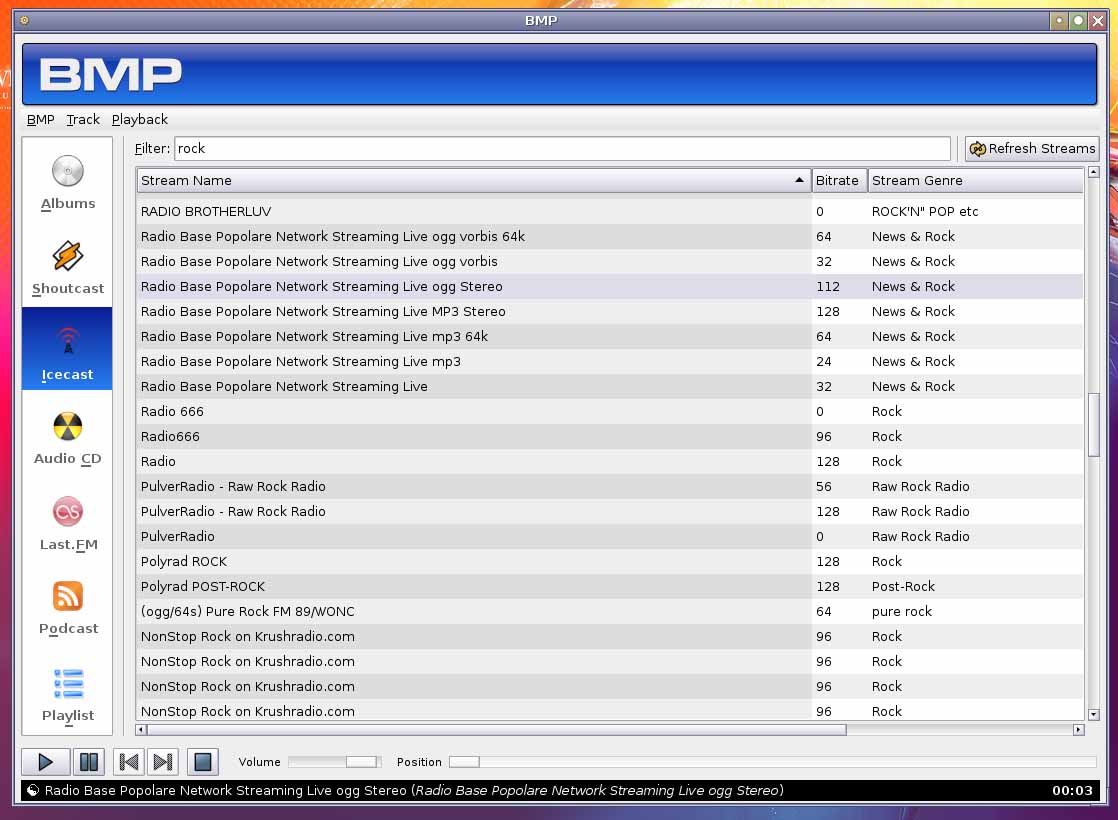Image resolution: width=1118 pixels, height=820 pixels.
Task: Click the Filter text field
Action: tap(563, 148)
